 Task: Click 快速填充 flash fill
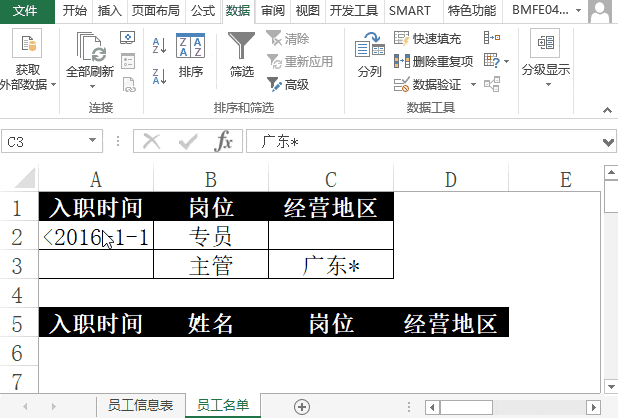(x=427, y=39)
